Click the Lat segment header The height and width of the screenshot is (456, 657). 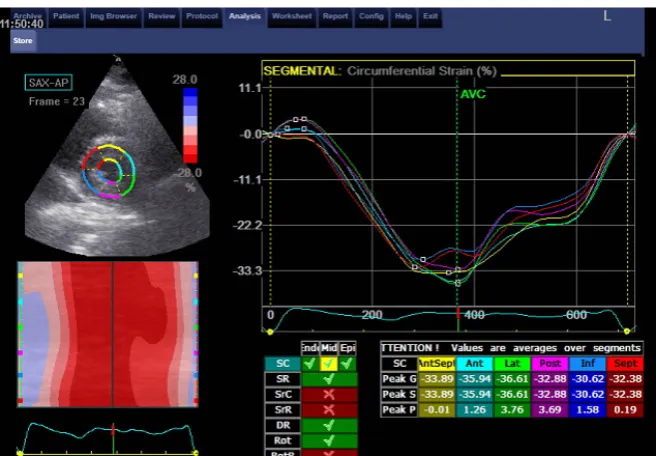point(512,364)
